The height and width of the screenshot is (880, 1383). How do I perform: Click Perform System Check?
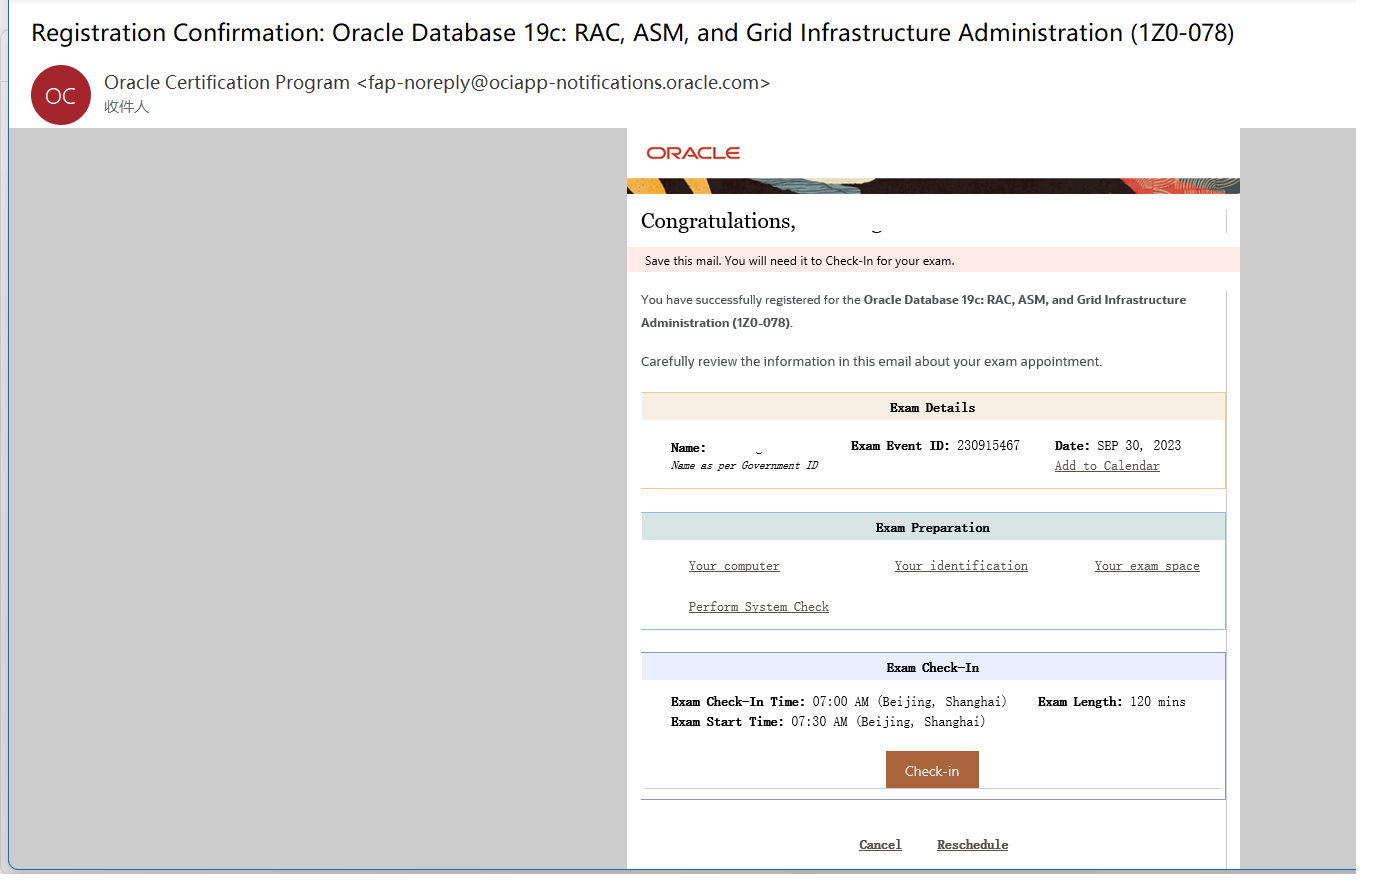758,606
